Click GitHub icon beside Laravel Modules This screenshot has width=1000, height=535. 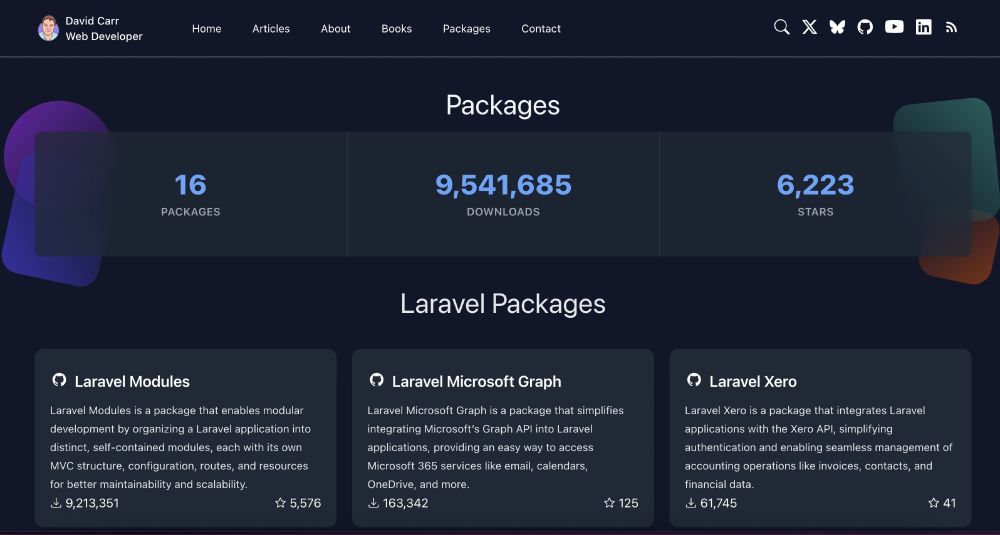59,380
